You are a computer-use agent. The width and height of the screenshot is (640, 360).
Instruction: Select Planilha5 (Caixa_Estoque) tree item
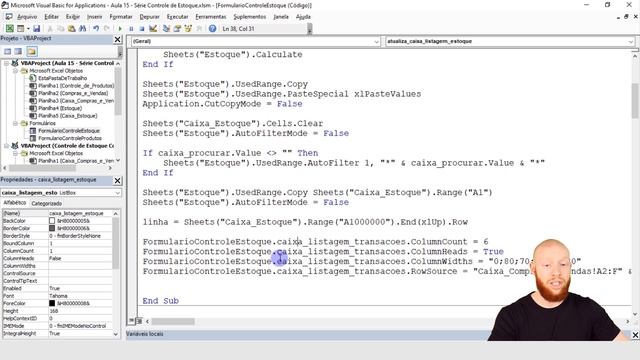(x=68, y=116)
